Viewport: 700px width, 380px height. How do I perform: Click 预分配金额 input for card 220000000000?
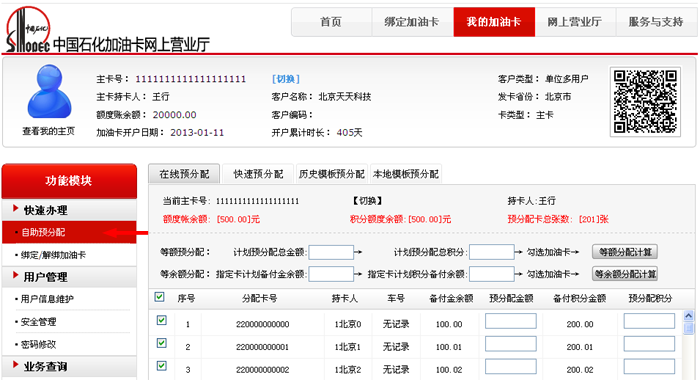(x=511, y=321)
